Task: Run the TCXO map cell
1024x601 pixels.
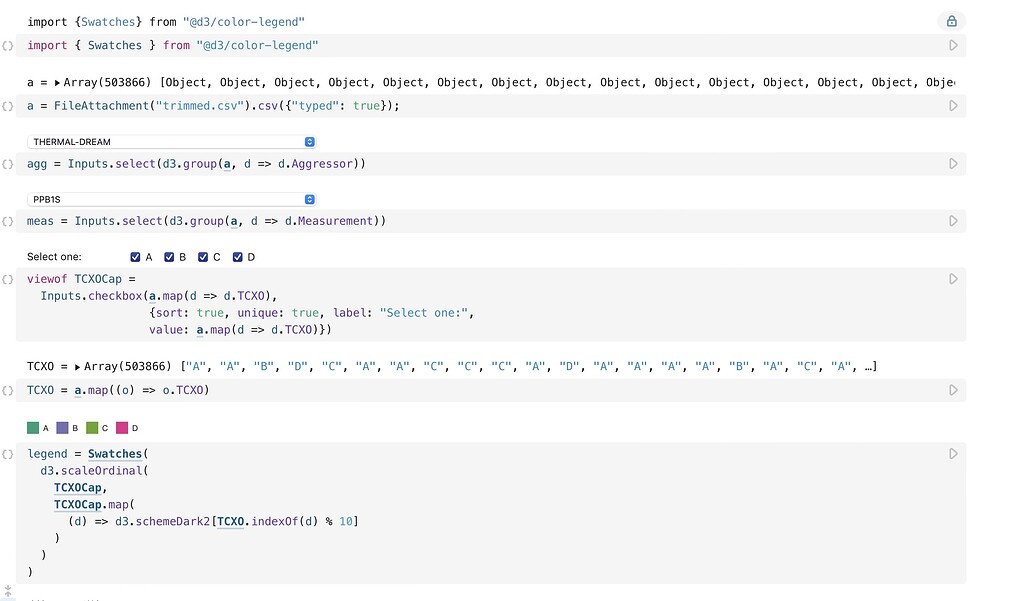Action: 953,390
